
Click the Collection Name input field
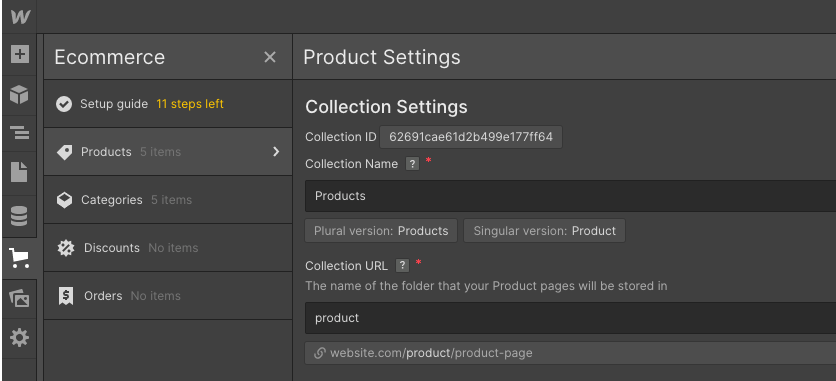570,196
